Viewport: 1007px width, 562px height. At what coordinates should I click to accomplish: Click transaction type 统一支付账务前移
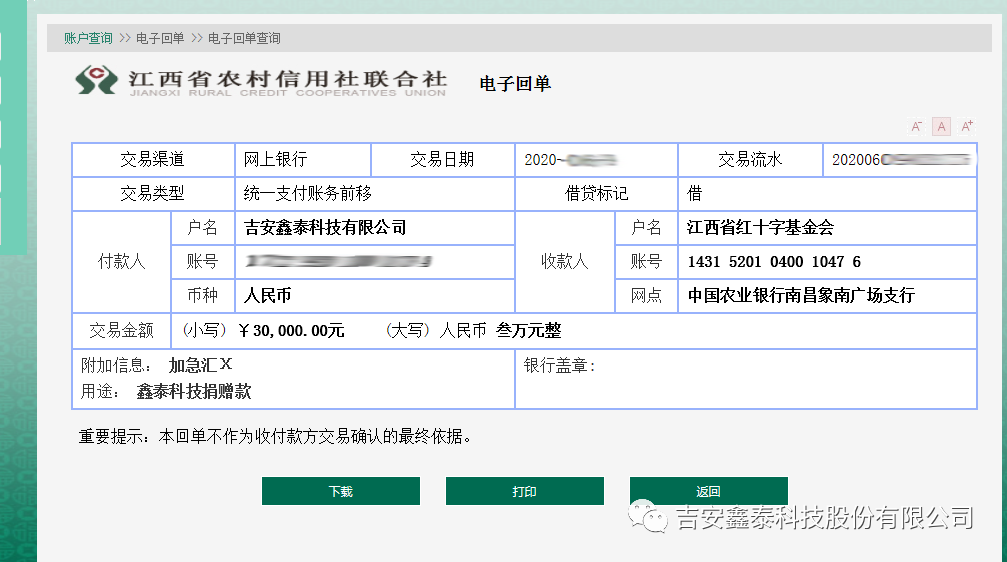[308, 194]
